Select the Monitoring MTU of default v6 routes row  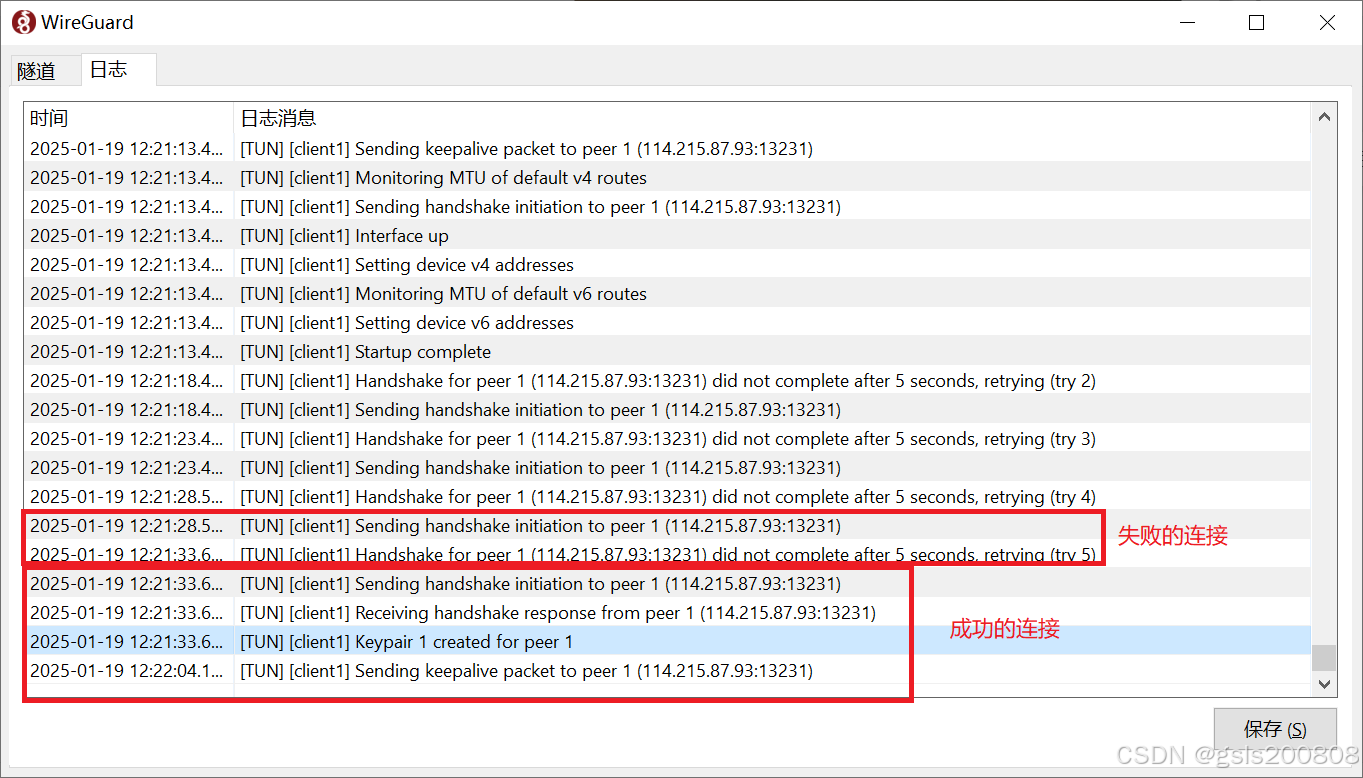tap(667, 294)
